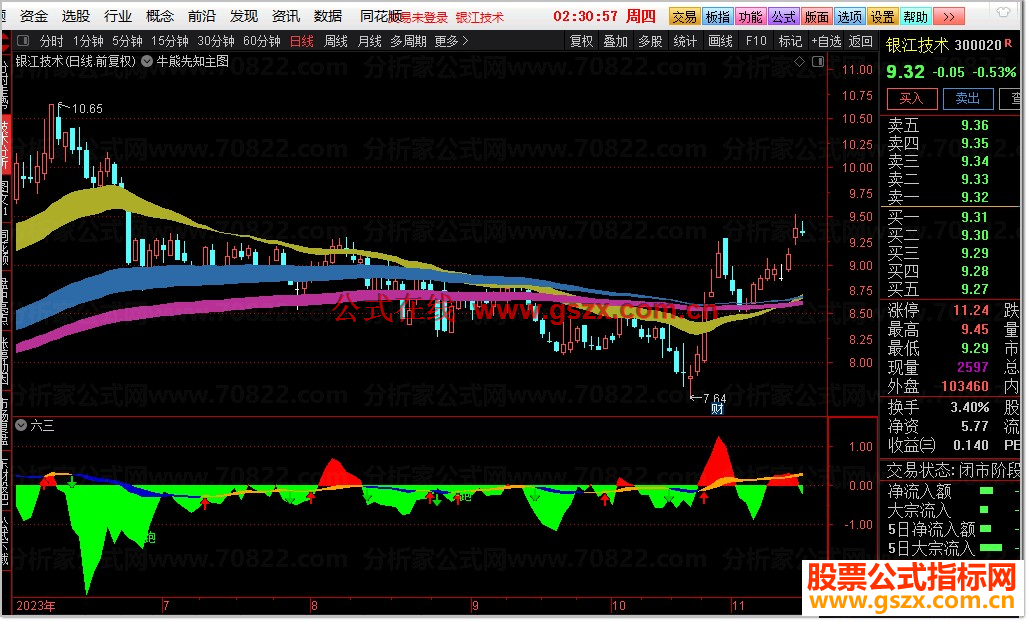The height and width of the screenshot is (621, 1029).
Task: Open the 公式 formula manager
Action: tap(784, 15)
